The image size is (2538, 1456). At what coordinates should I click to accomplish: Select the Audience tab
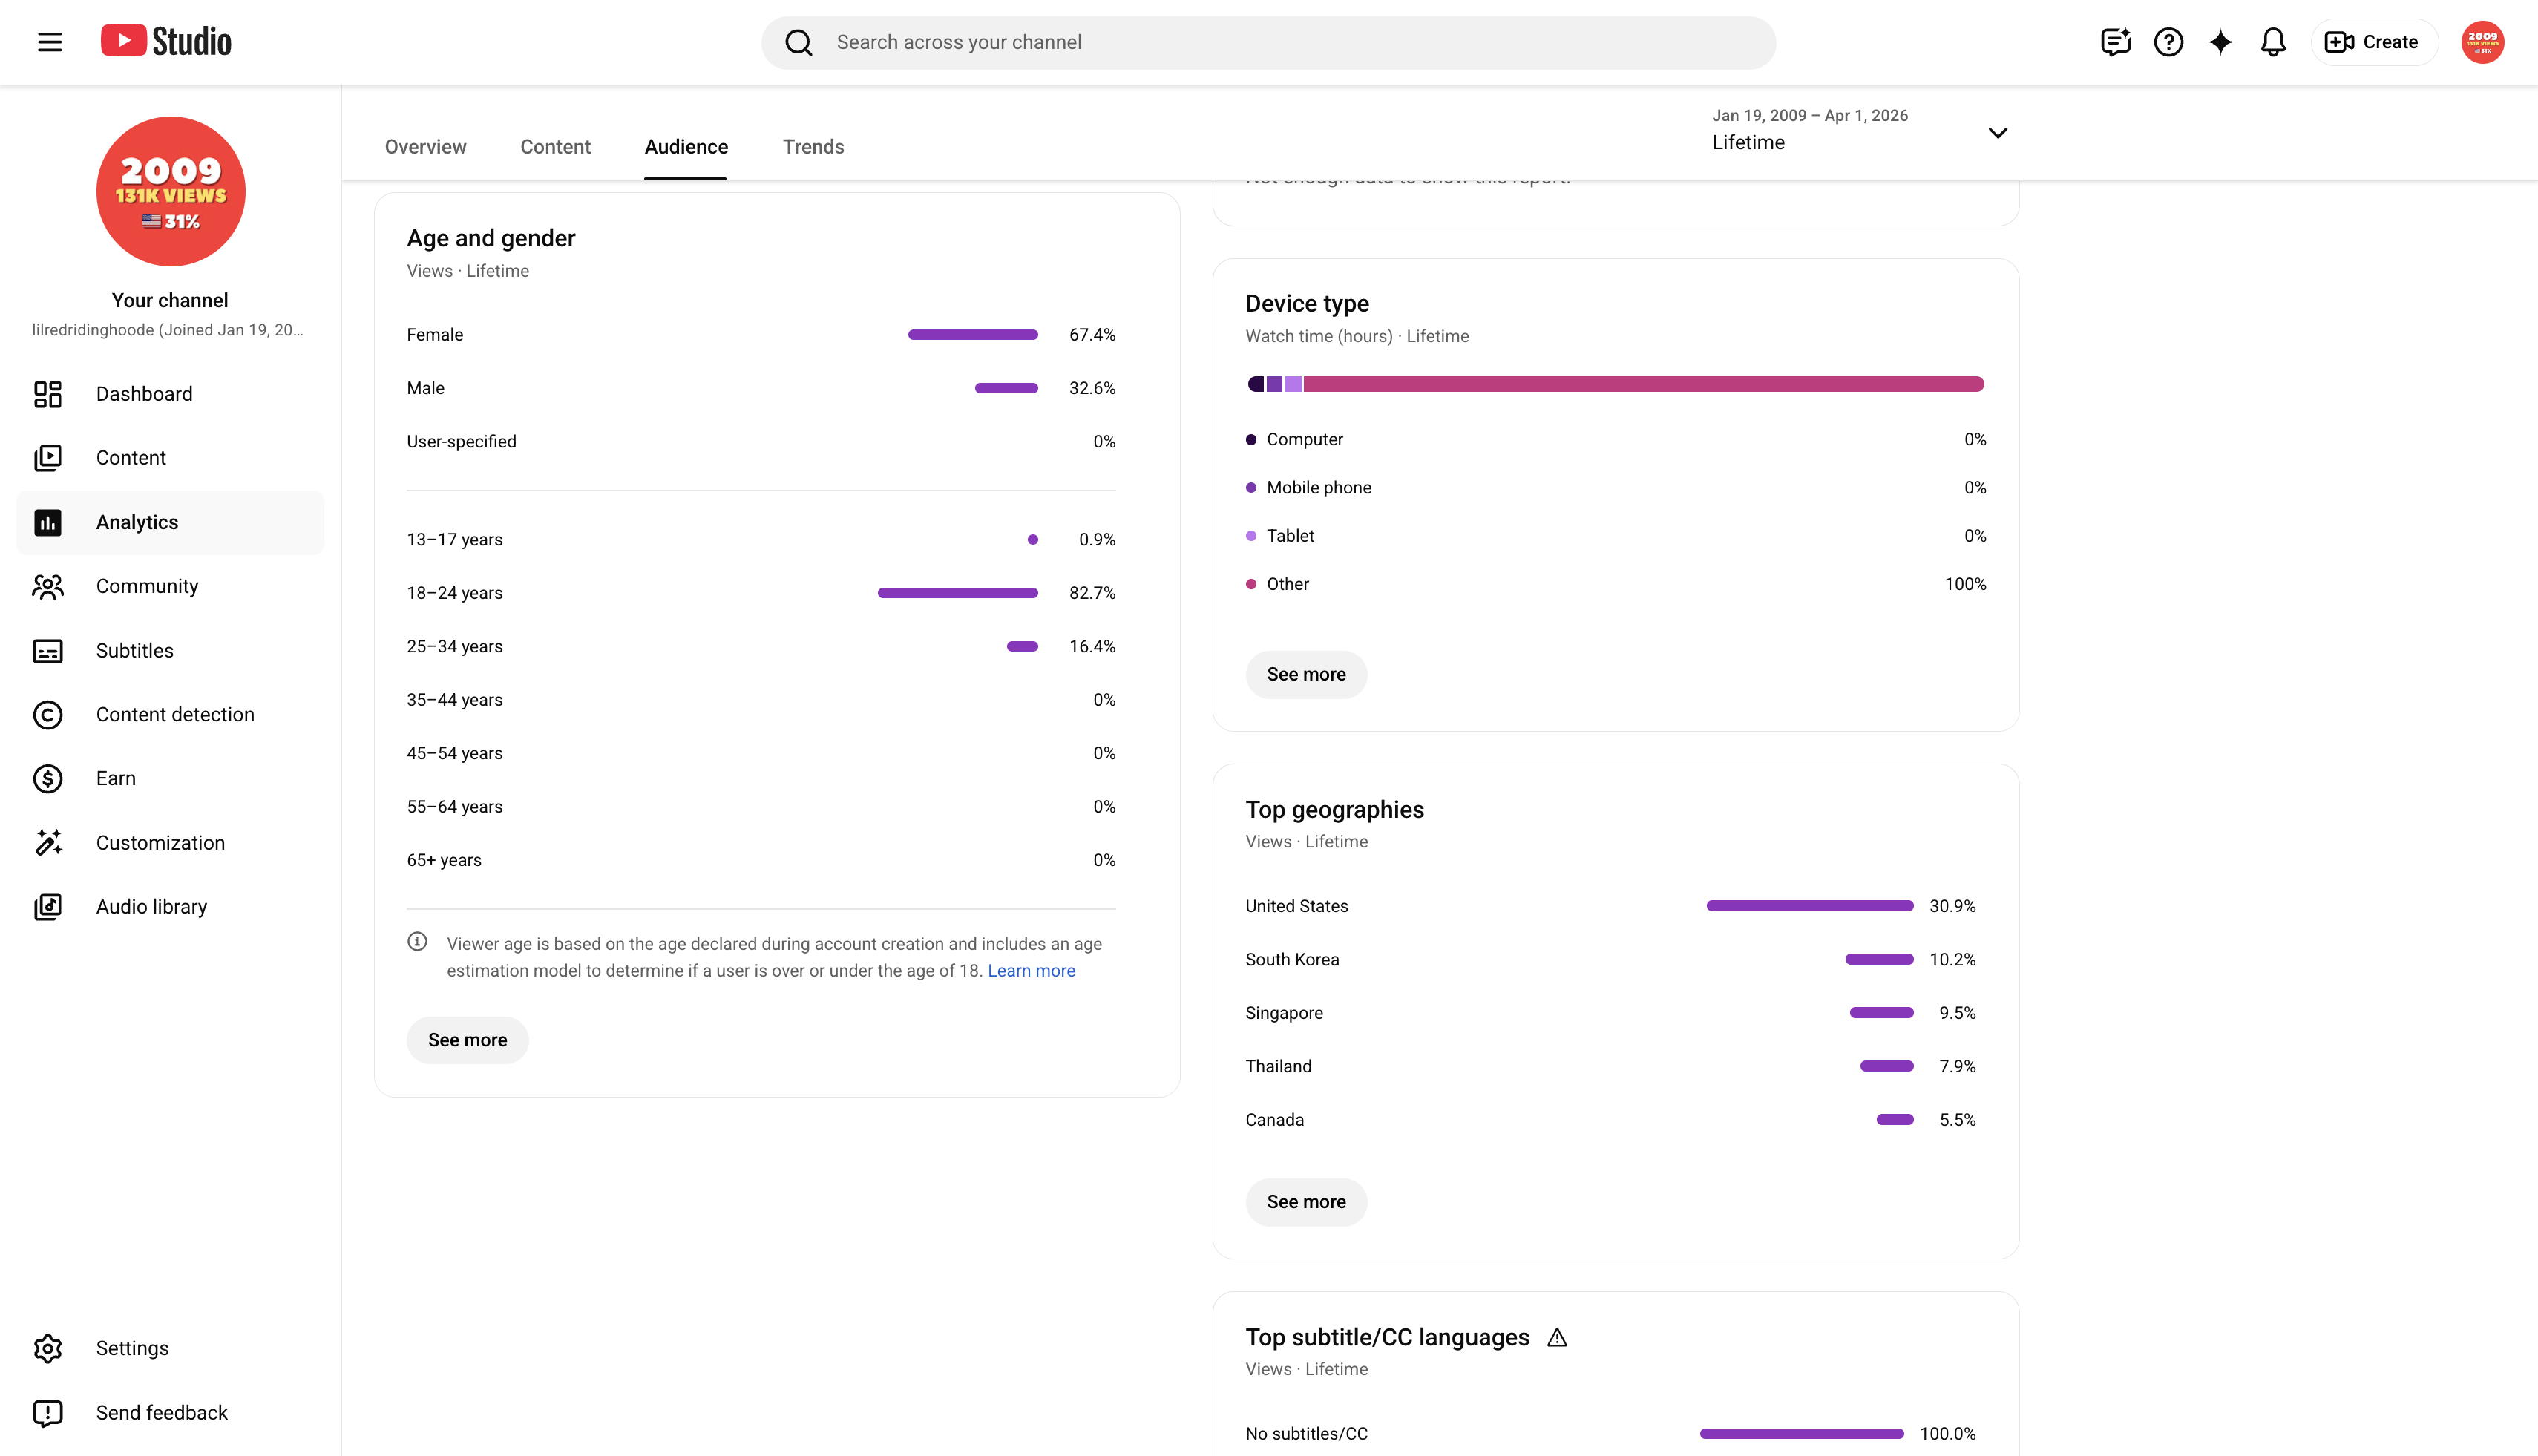pyautogui.click(x=686, y=147)
